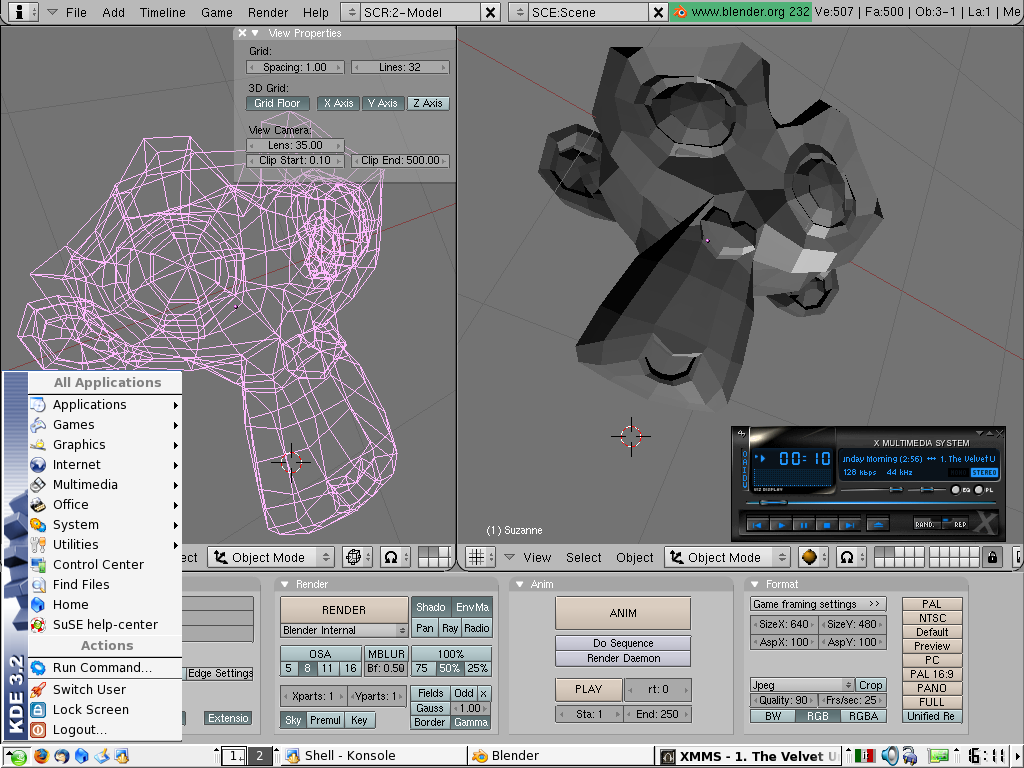This screenshot has width=1024, height=768.
Task: Click the XMMS stop playback button
Action: 826,524
